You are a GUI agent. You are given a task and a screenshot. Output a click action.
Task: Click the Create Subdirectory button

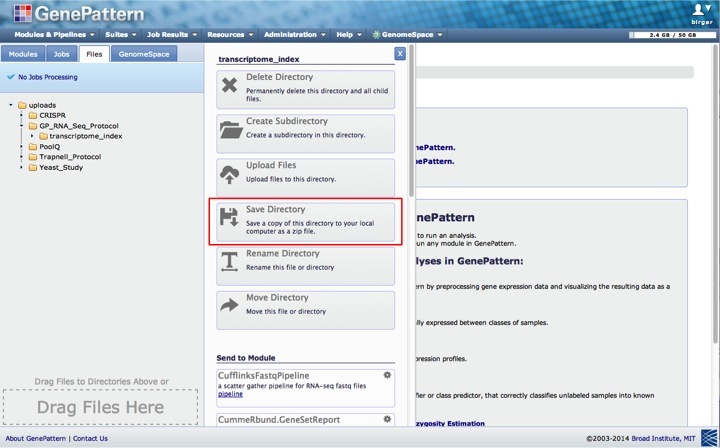(x=305, y=134)
